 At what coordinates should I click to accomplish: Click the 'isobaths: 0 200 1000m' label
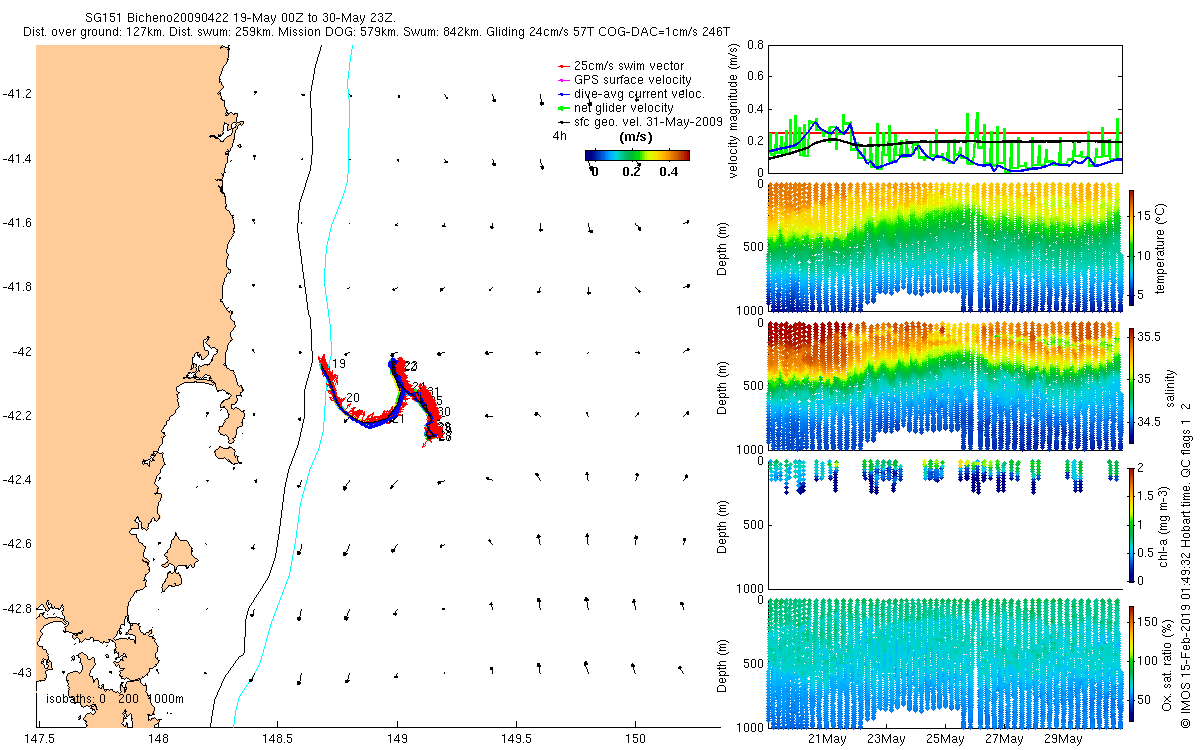click(113, 699)
